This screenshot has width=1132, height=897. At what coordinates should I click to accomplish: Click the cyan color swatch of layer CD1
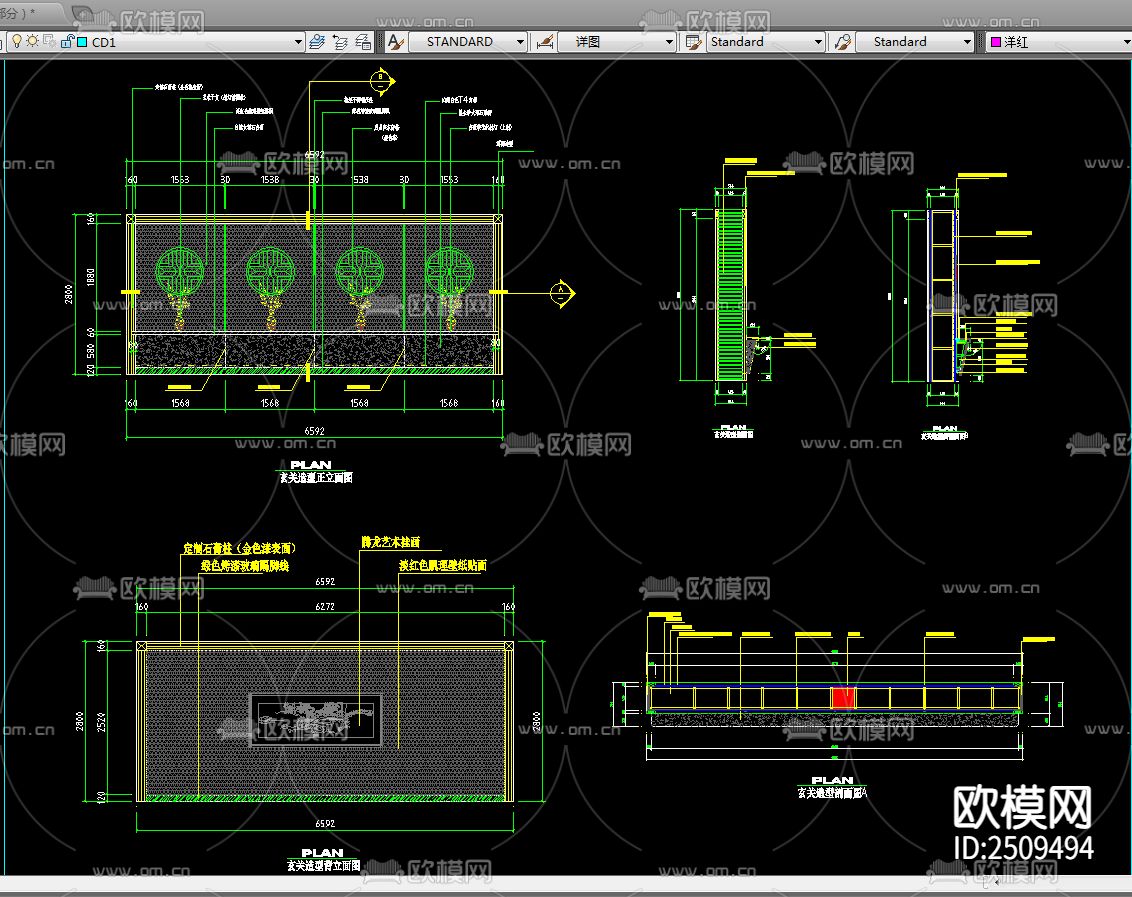(82, 42)
